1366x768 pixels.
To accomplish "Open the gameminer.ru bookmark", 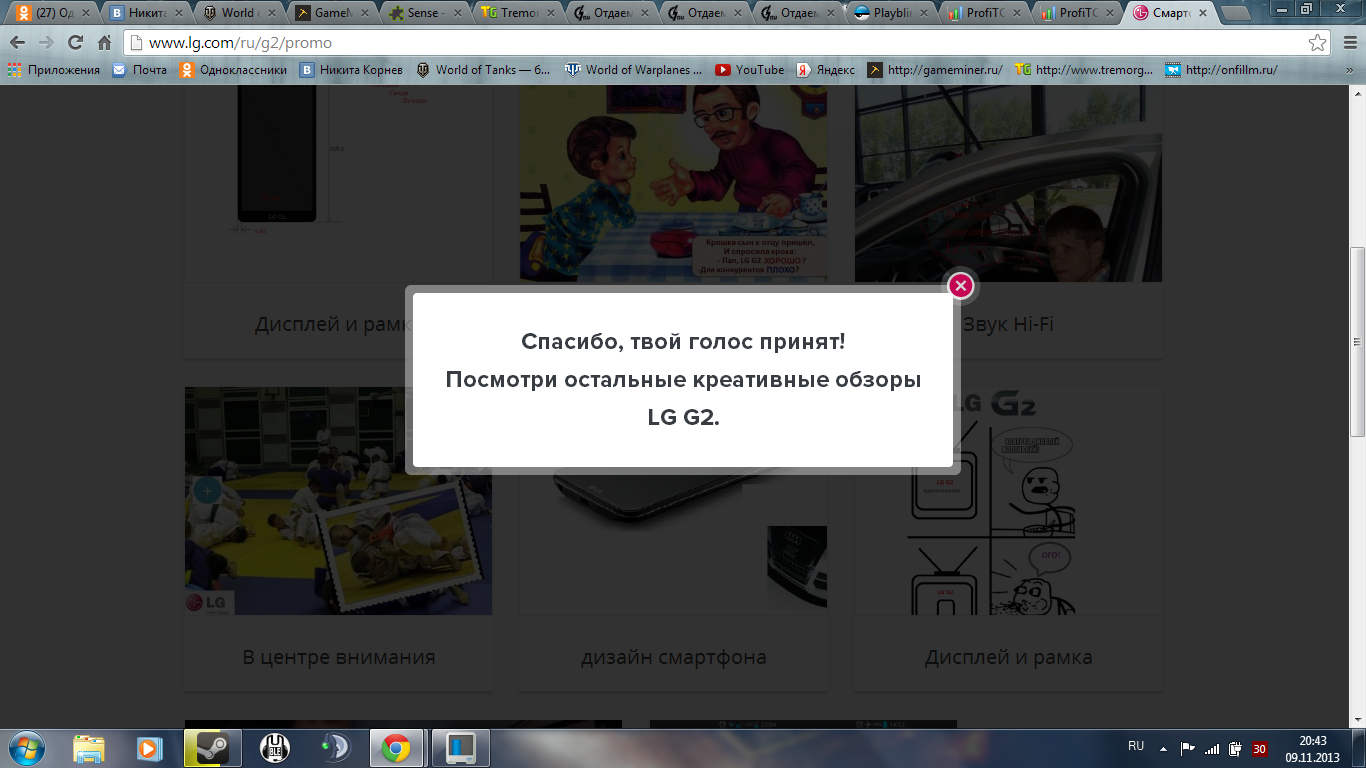I will click(x=935, y=70).
